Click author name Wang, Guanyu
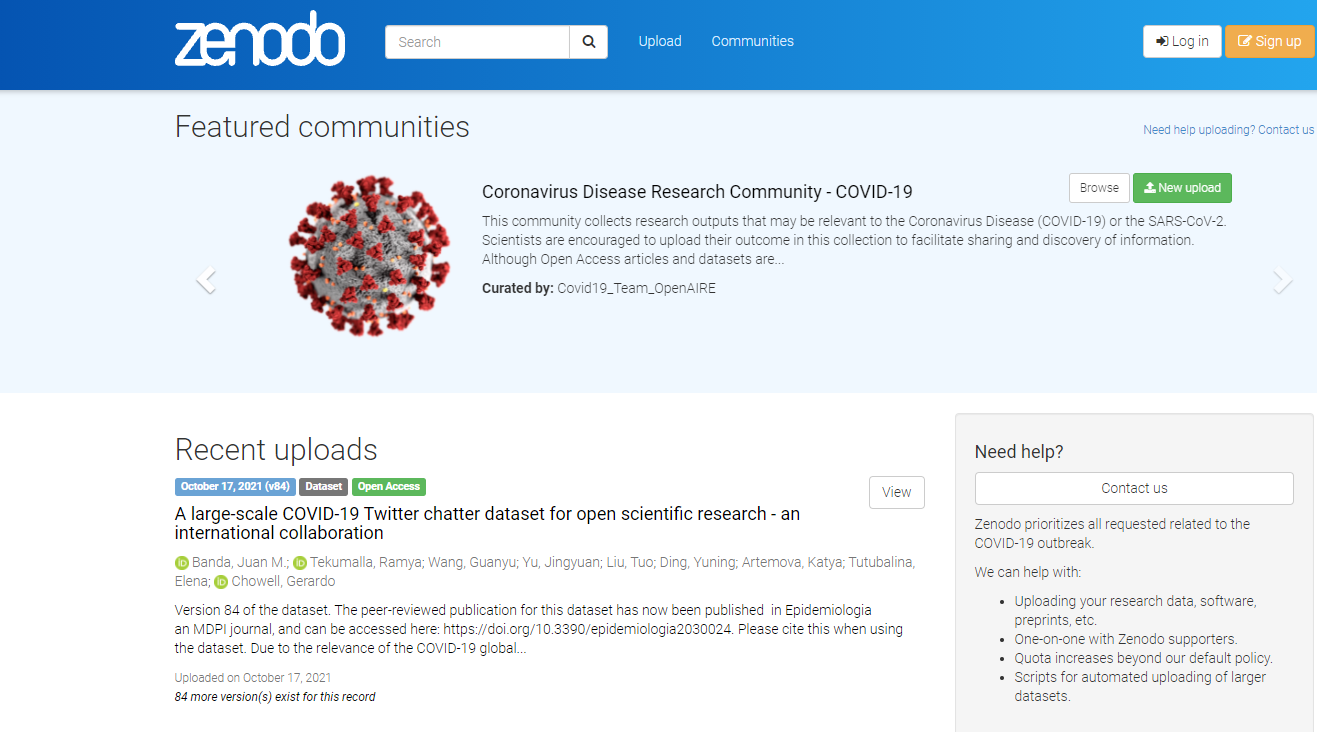The width and height of the screenshot is (1317, 732). pos(472,563)
